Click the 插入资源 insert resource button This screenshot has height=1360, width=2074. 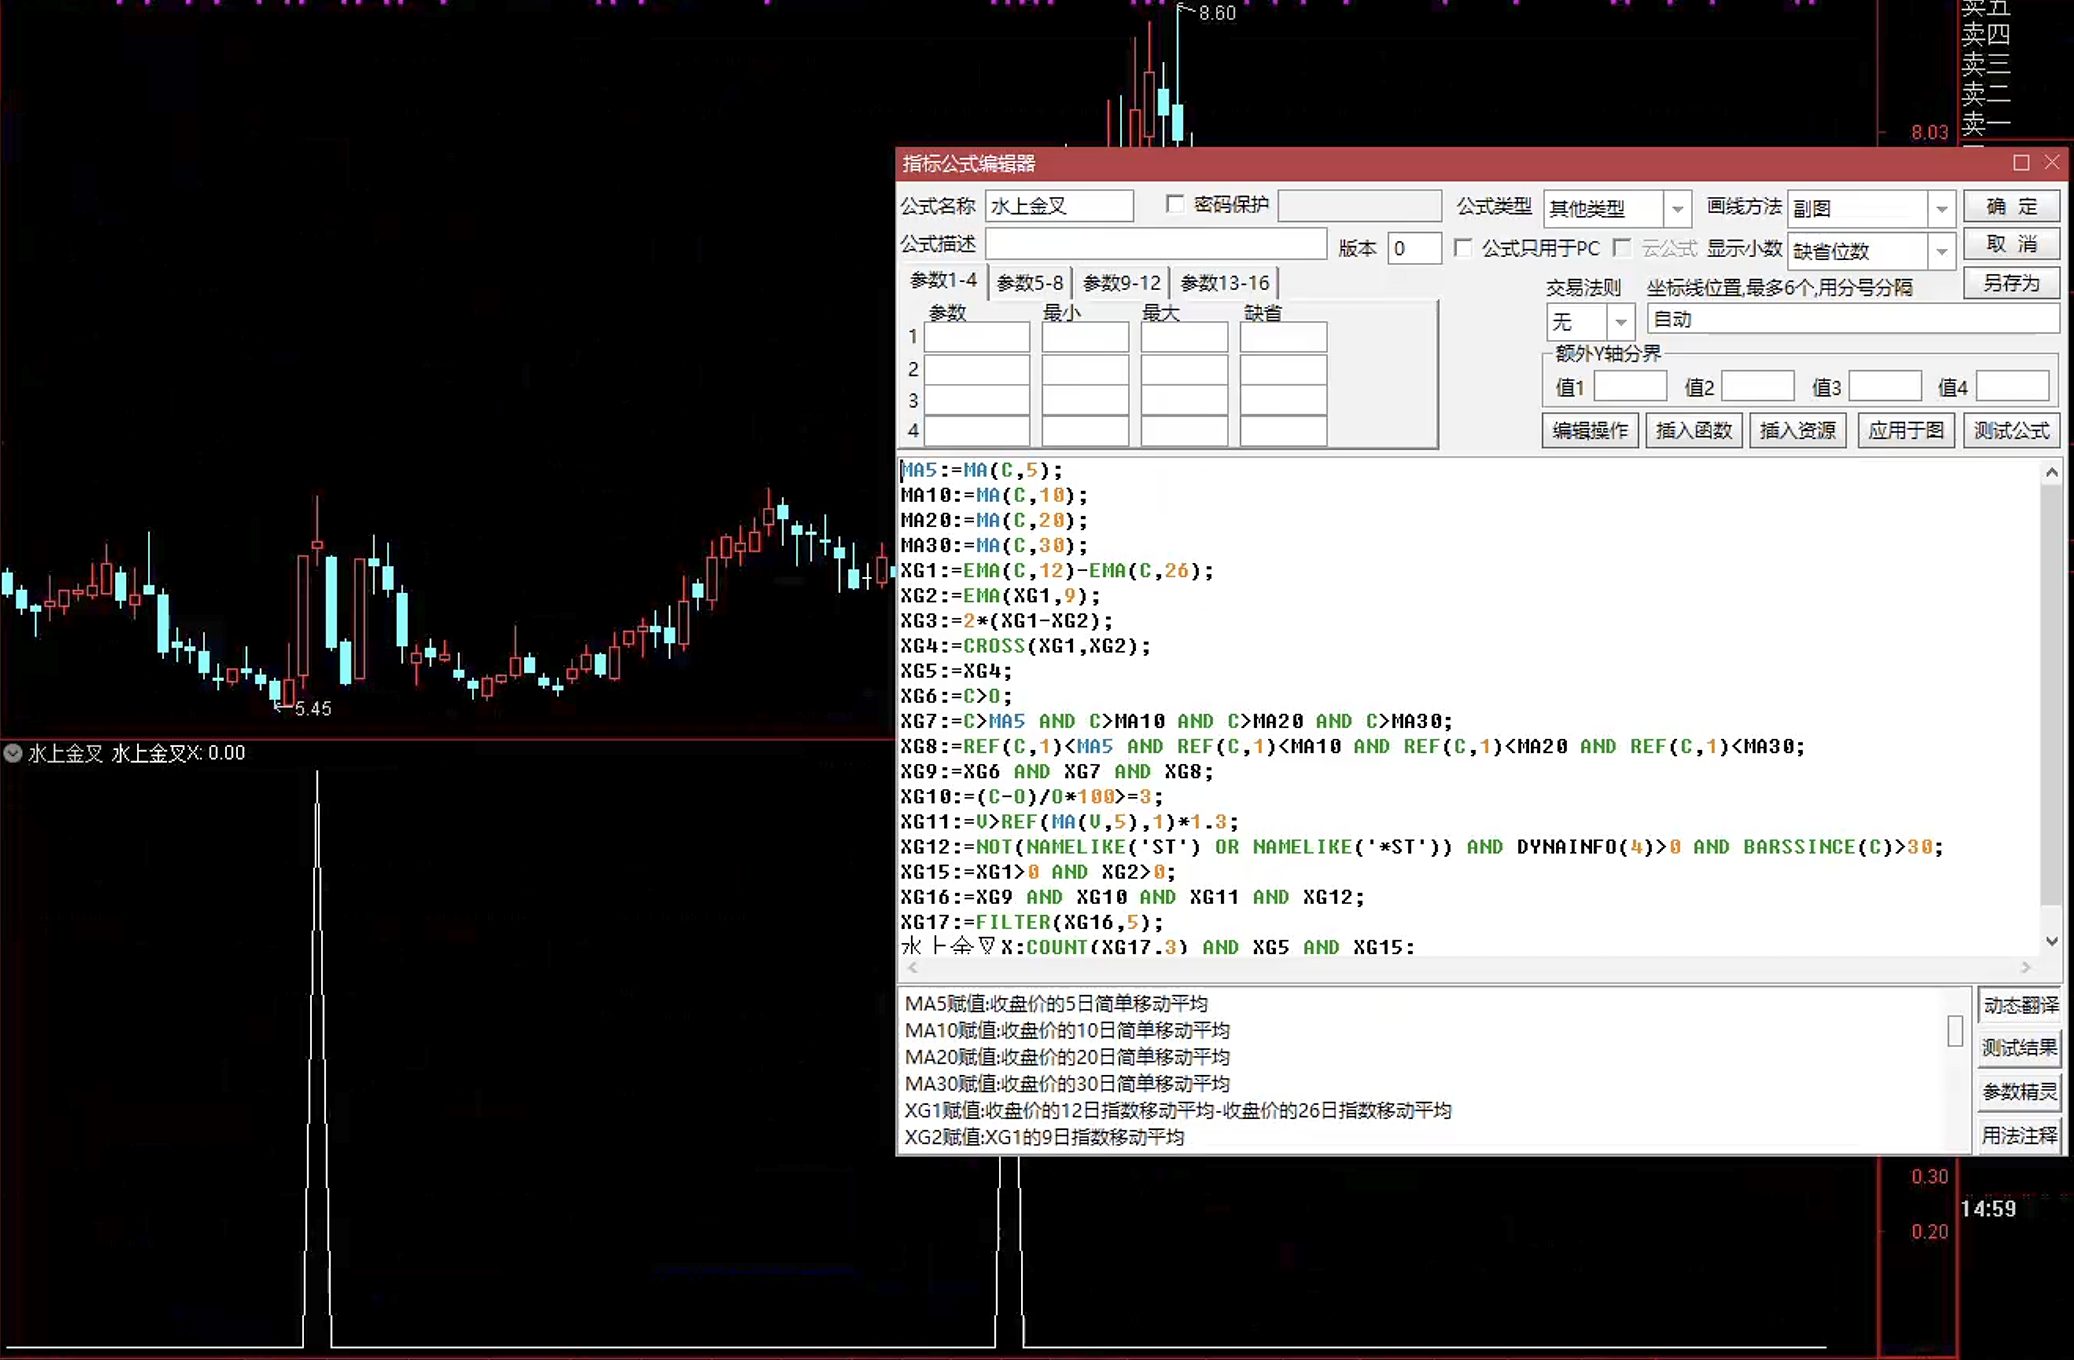point(1797,430)
